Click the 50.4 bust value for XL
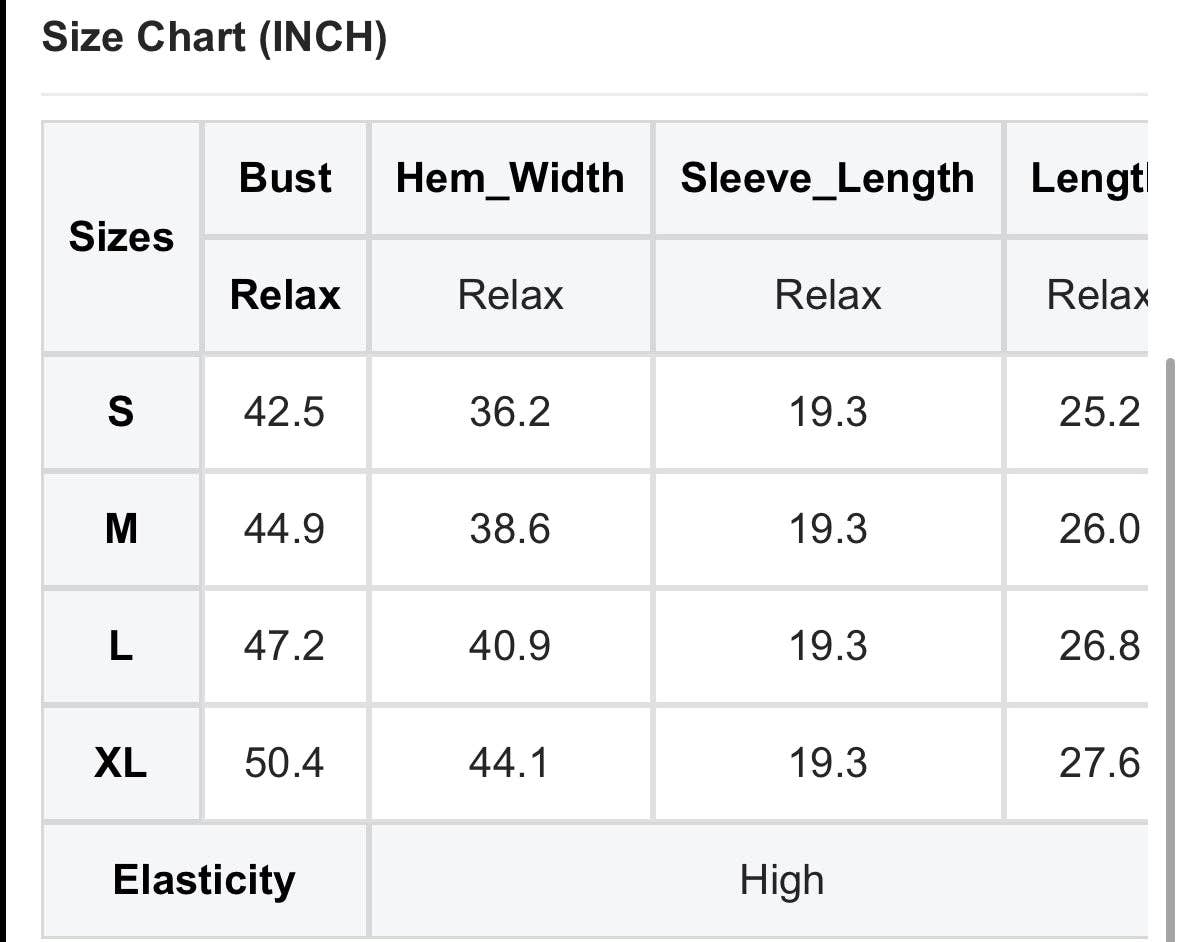 click(x=284, y=762)
